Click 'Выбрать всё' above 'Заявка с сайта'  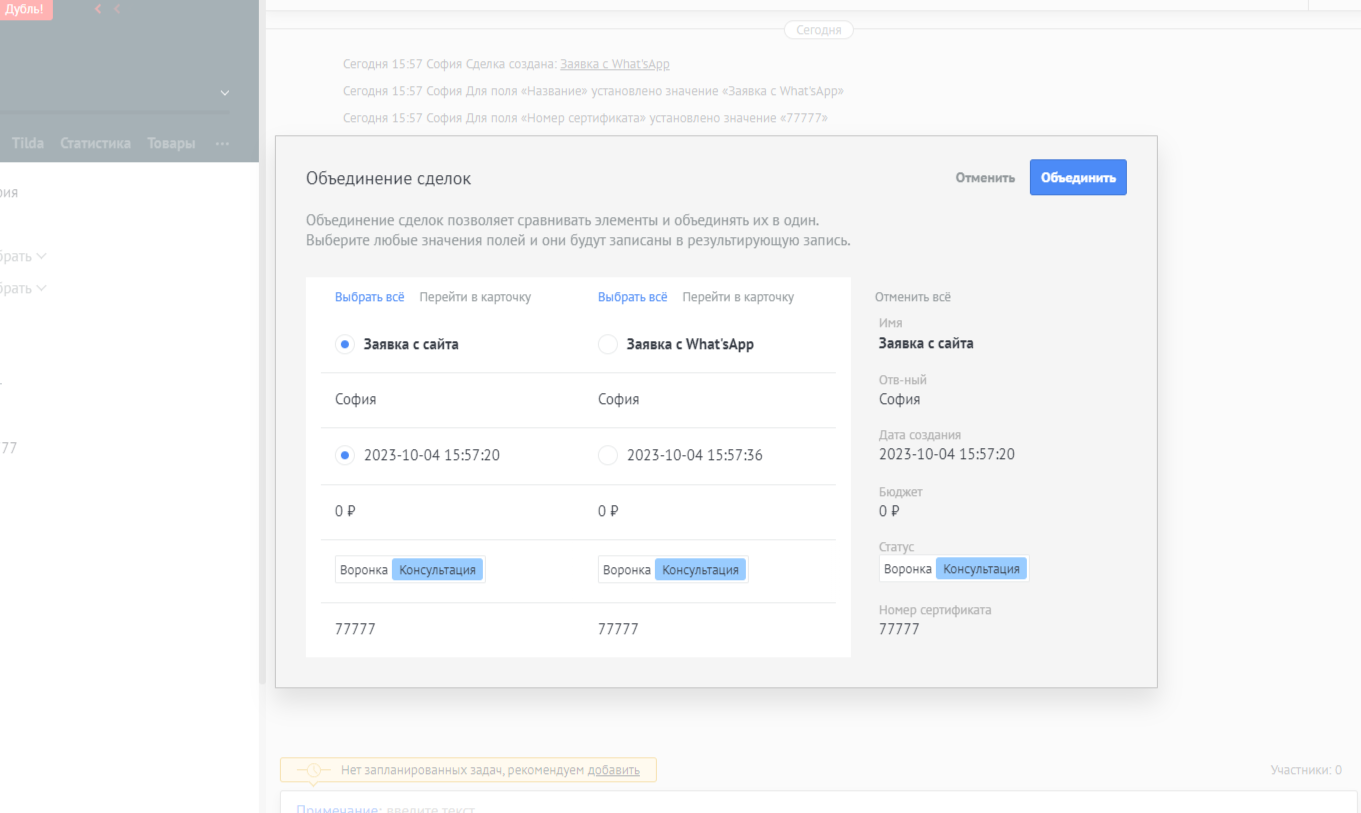tap(370, 297)
